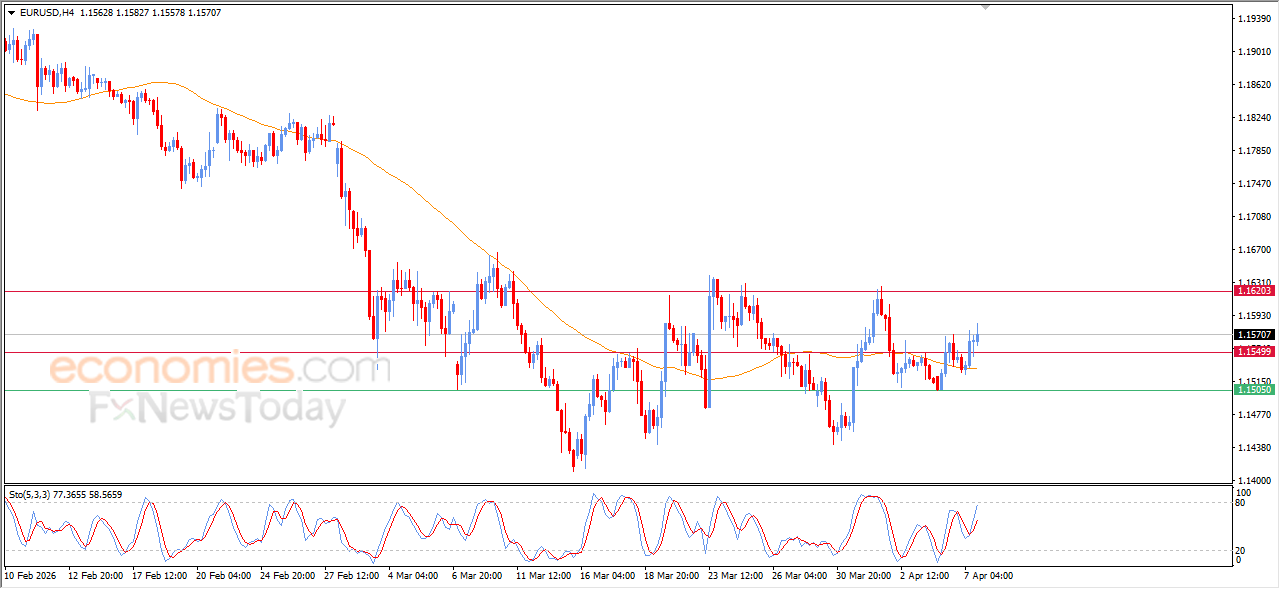Click the red 1.16203 price level tag
The height and width of the screenshot is (589, 1280).
[1253, 290]
